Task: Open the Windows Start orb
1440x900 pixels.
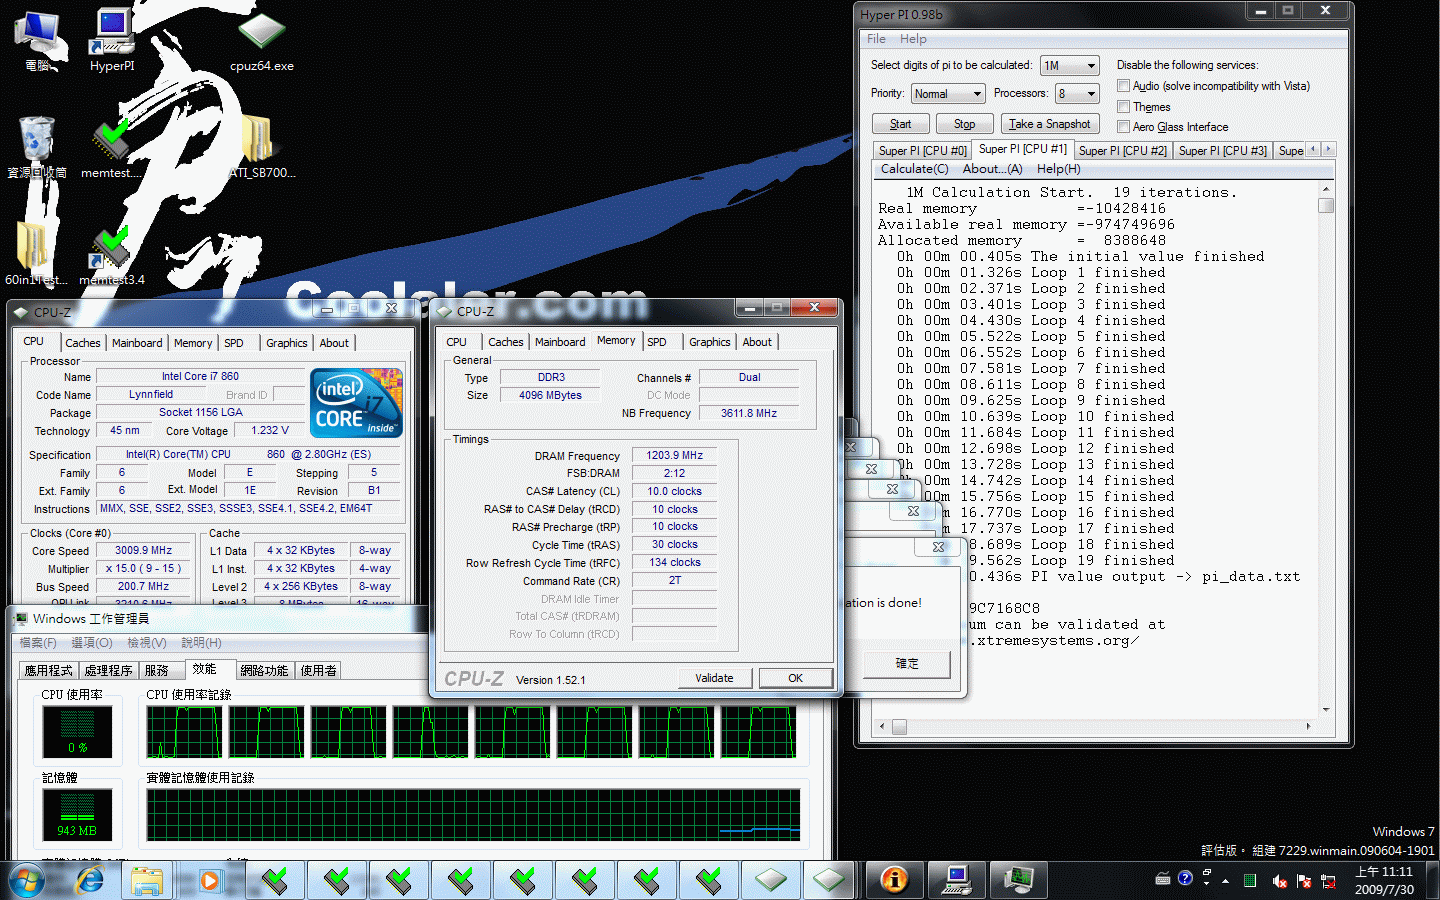Action: 27,880
